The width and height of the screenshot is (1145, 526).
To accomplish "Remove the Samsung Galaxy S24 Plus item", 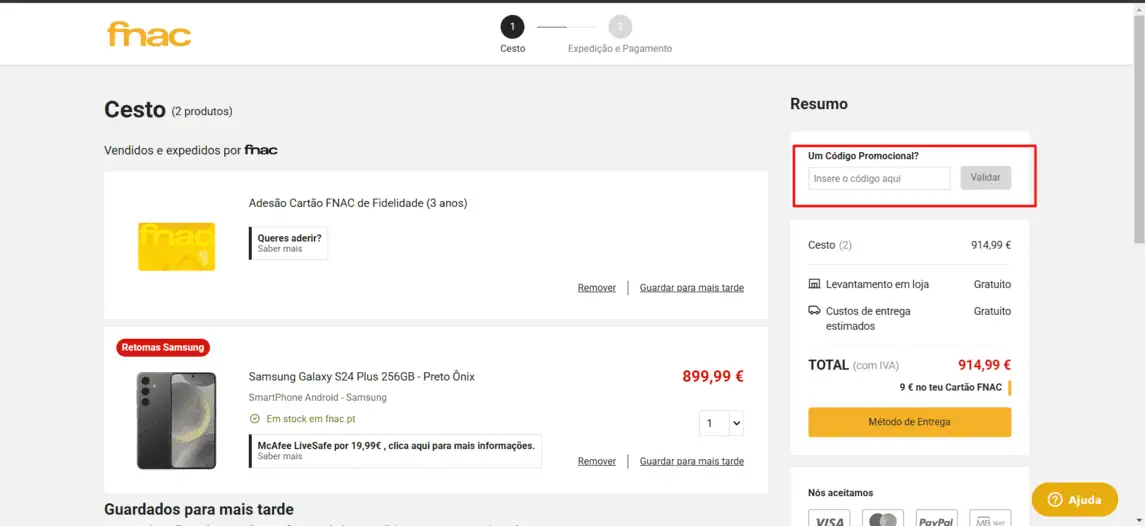I will (x=597, y=461).
